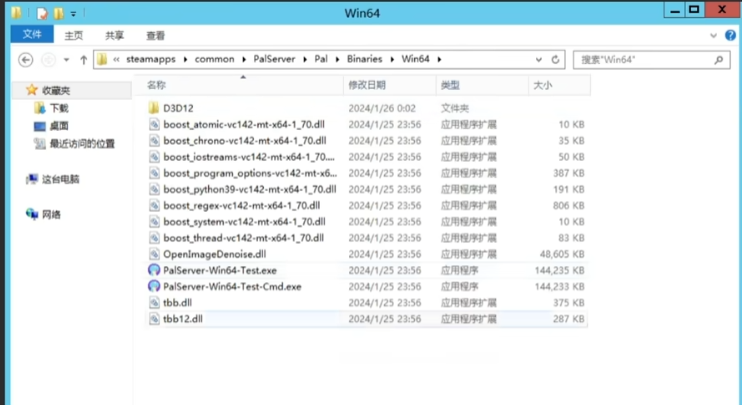Screen dimensions: 742x405
Task: Select steamapps in the address path
Action: coord(150,59)
